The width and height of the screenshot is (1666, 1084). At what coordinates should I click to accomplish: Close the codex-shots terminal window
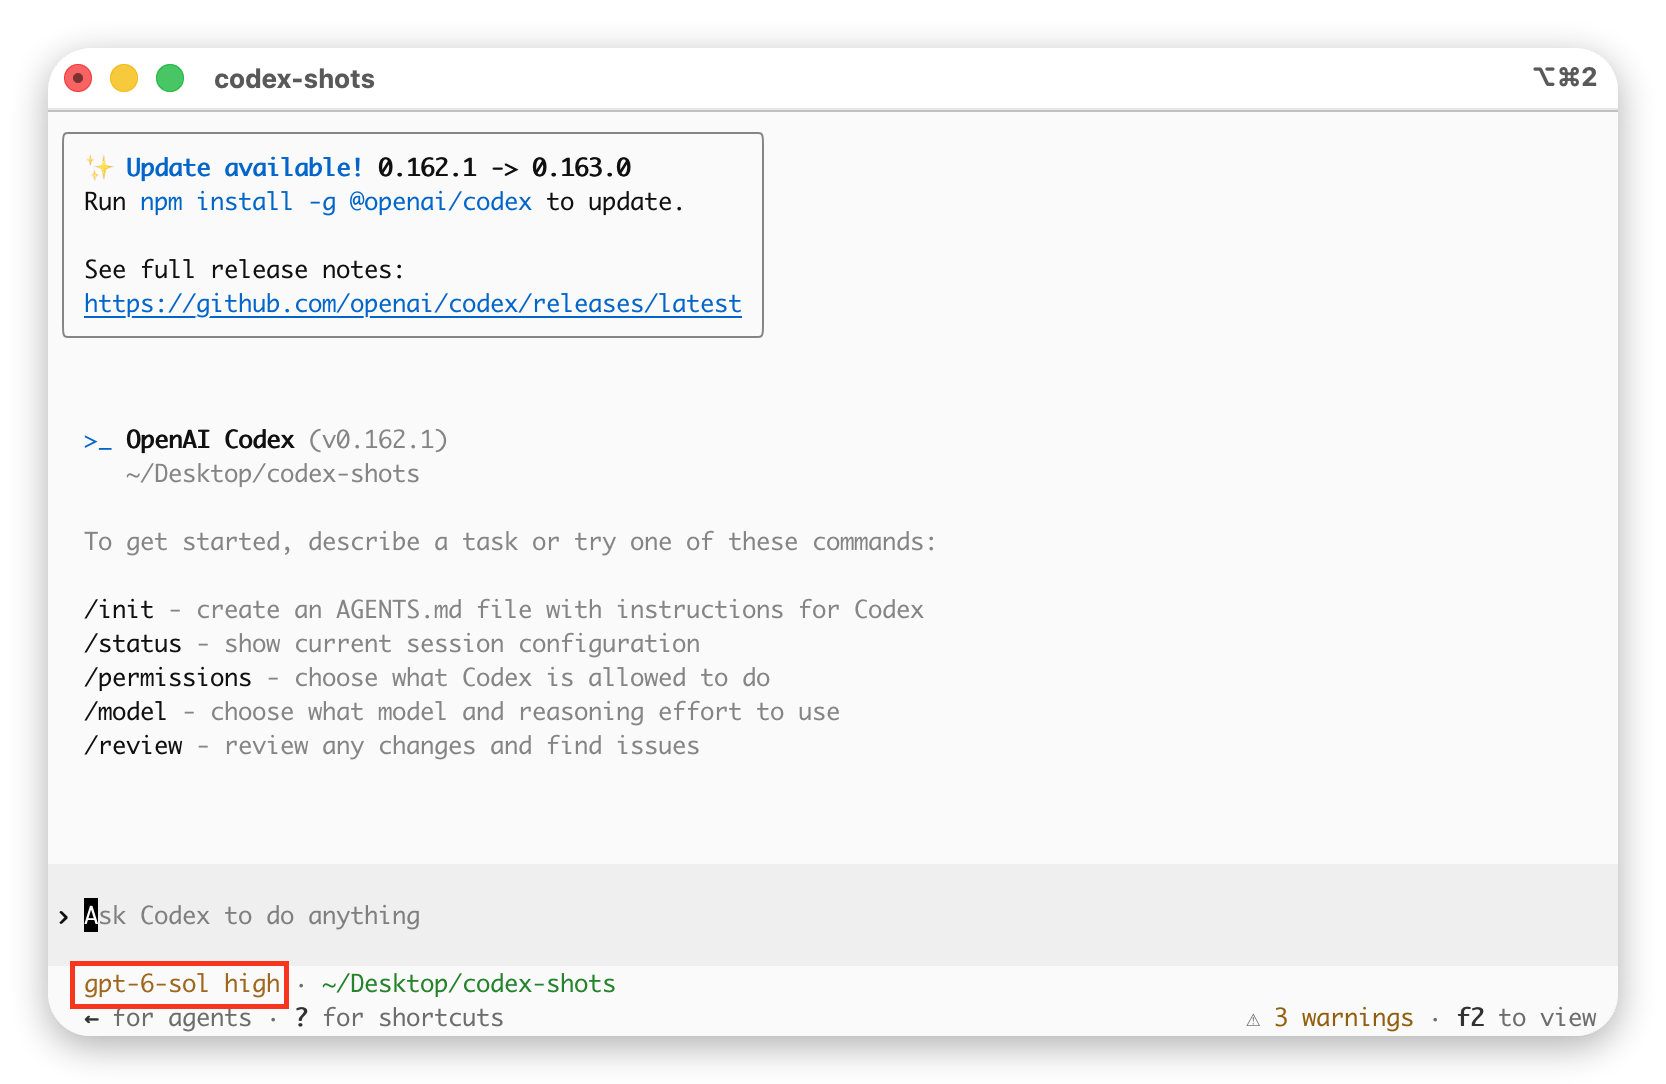[x=78, y=78]
